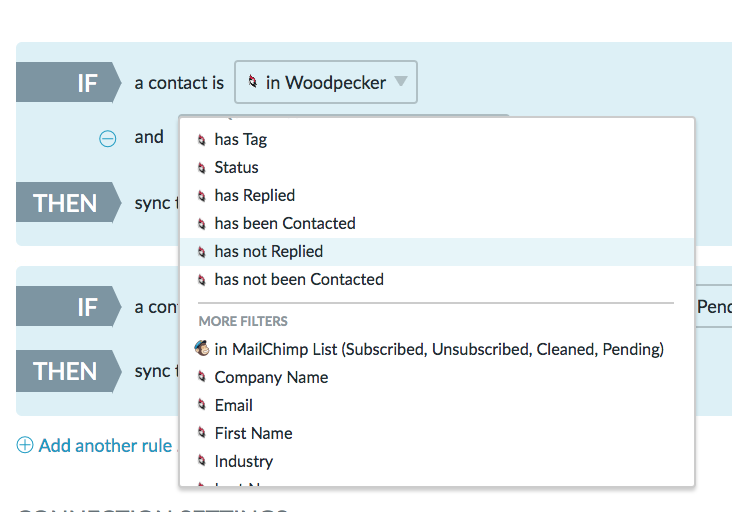Click the 'Add another rule' link

(105, 445)
